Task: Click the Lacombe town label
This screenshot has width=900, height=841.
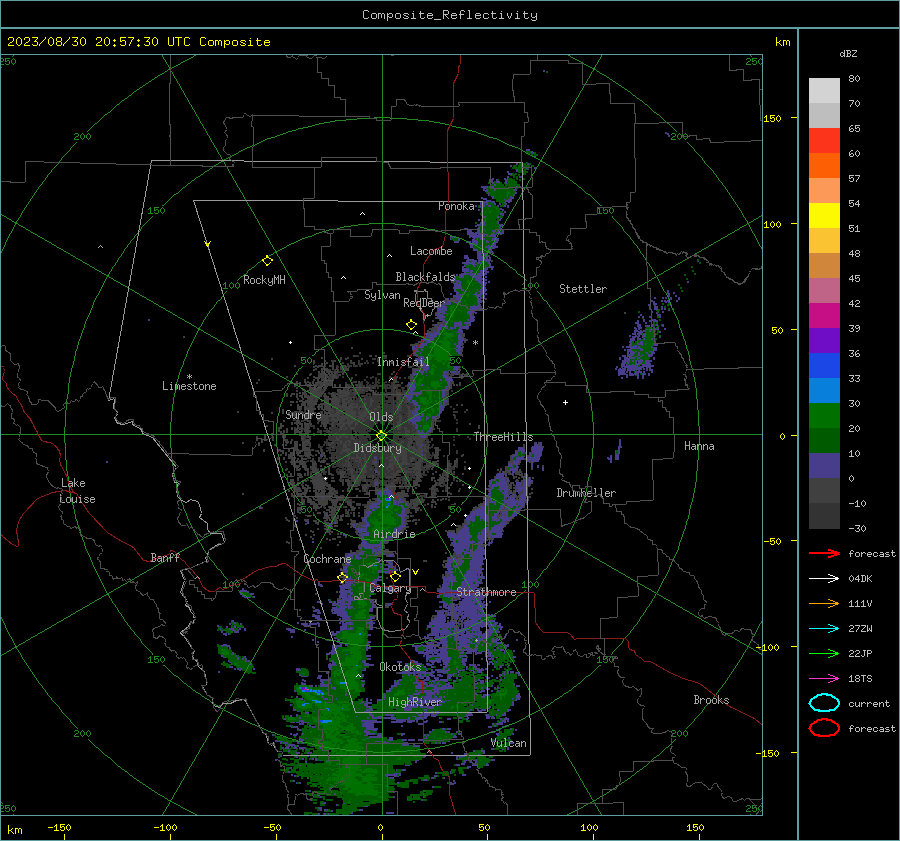Action: [431, 251]
